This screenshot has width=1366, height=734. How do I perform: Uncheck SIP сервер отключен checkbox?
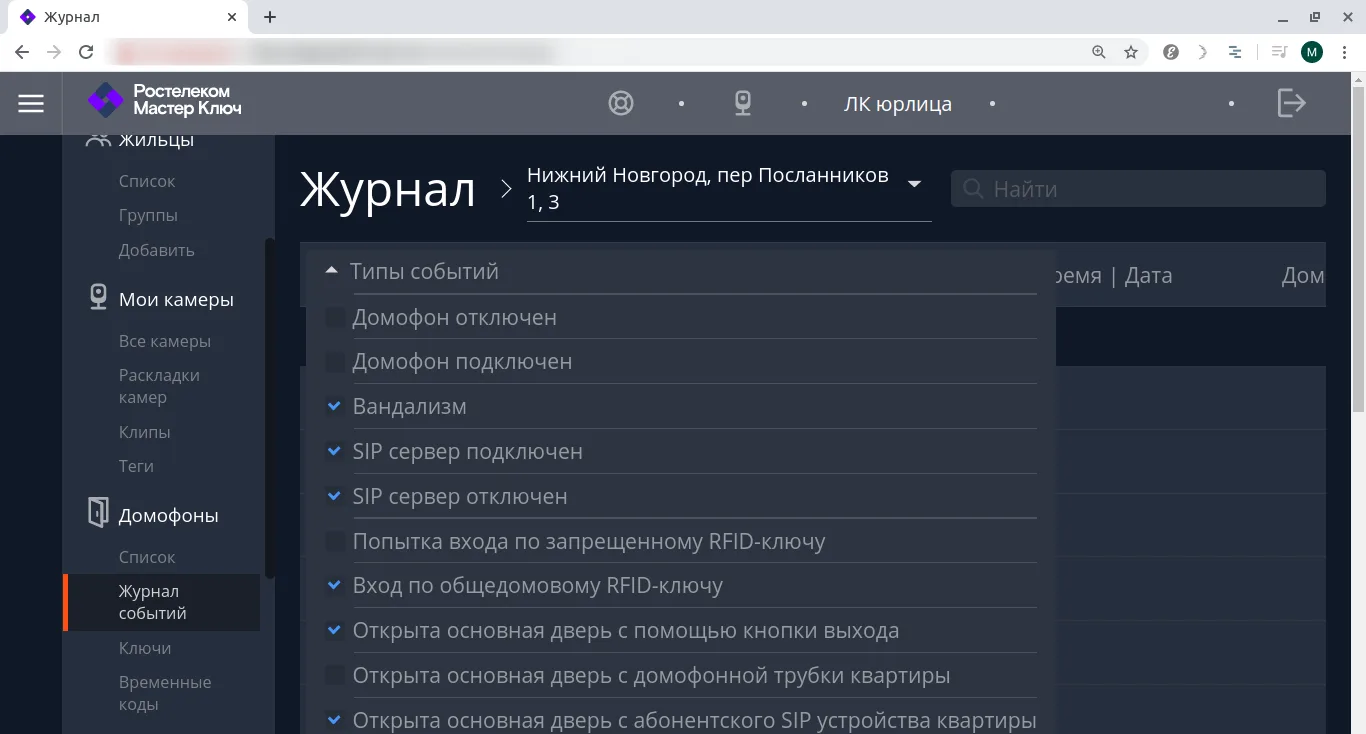pyautogui.click(x=336, y=496)
